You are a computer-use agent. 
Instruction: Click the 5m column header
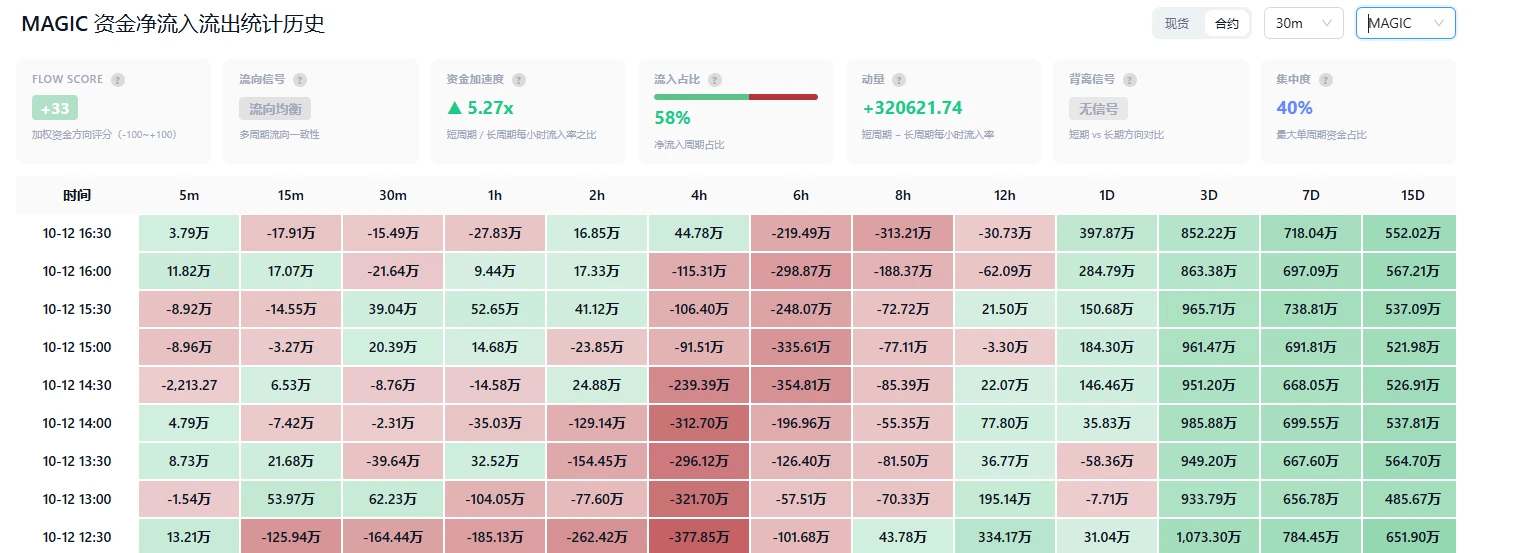tap(189, 195)
